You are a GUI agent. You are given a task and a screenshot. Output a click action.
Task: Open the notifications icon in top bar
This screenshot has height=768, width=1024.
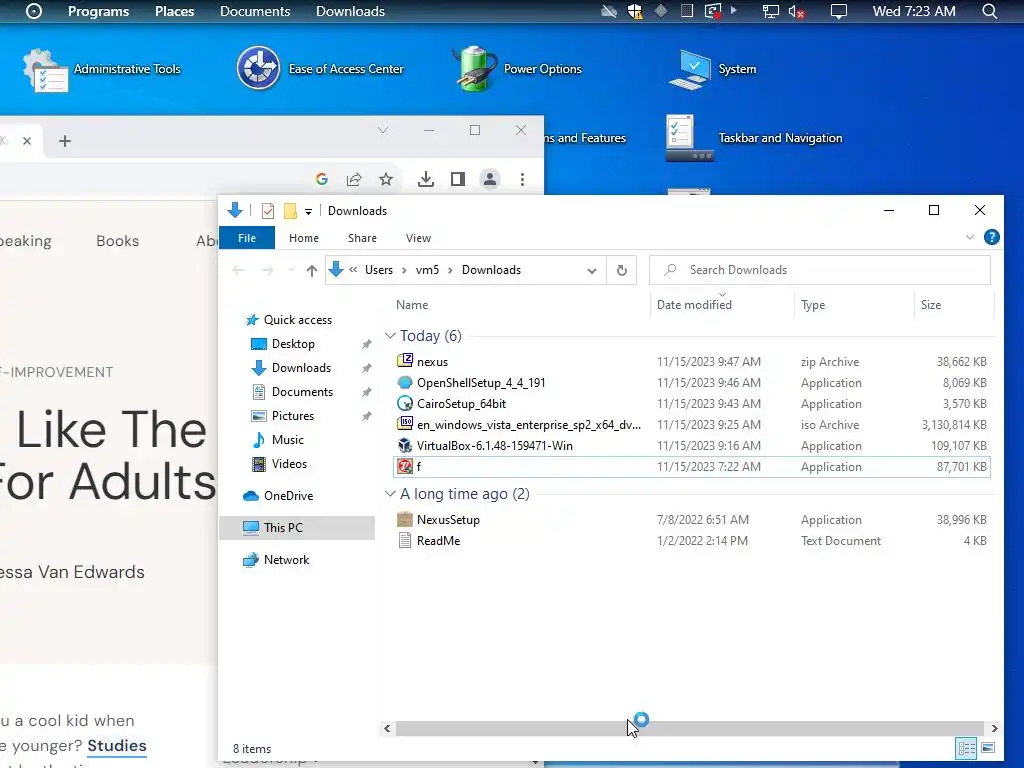point(839,11)
